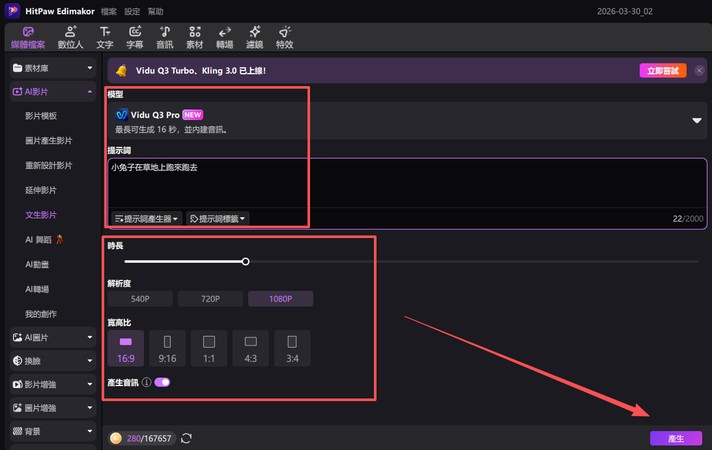This screenshot has width=712, height=450.
Task: Open the Vidu Q3 Pro model dropdown
Action: (407, 121)
